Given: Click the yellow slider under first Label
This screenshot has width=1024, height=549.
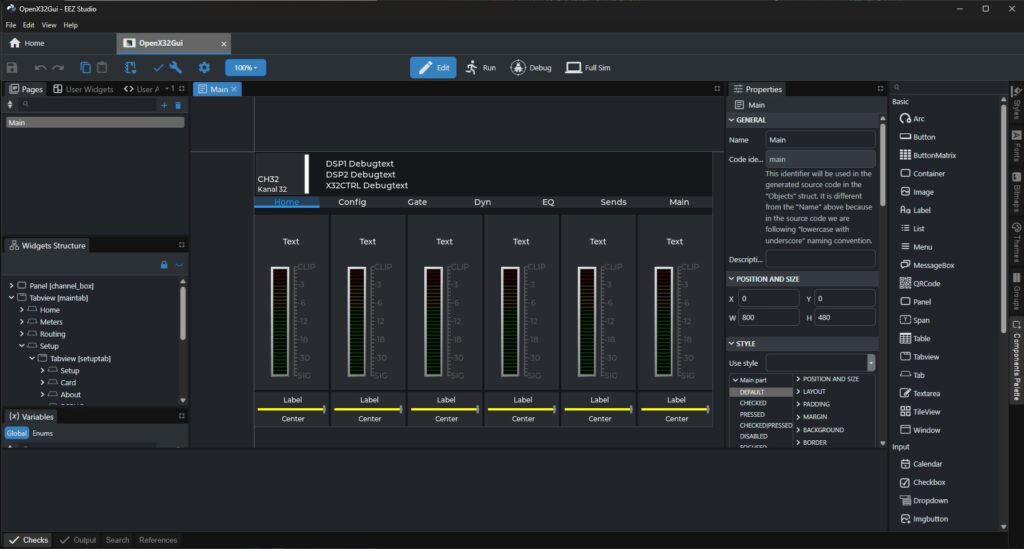Looking at the screenshot, I should (291, 409).
